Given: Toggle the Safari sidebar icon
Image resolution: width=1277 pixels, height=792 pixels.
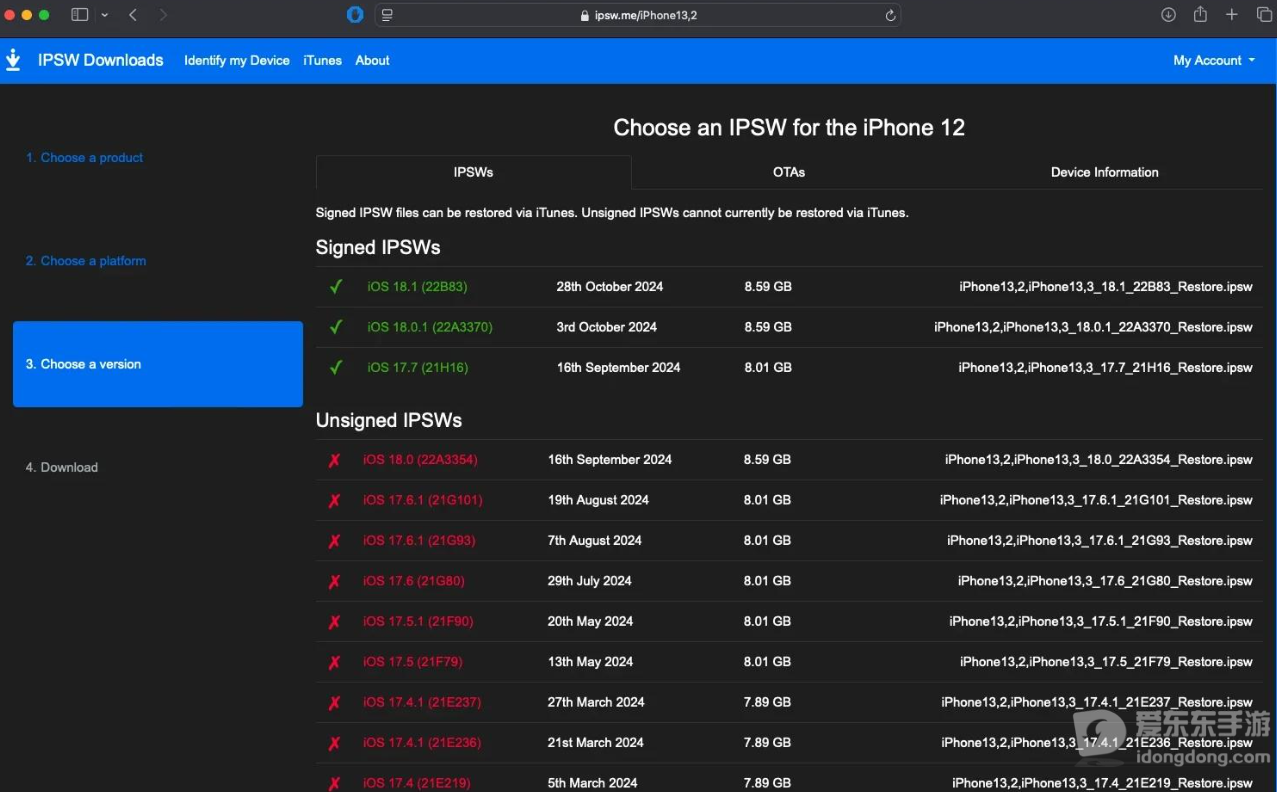Looking at the screenshot, I should [80, 15].
